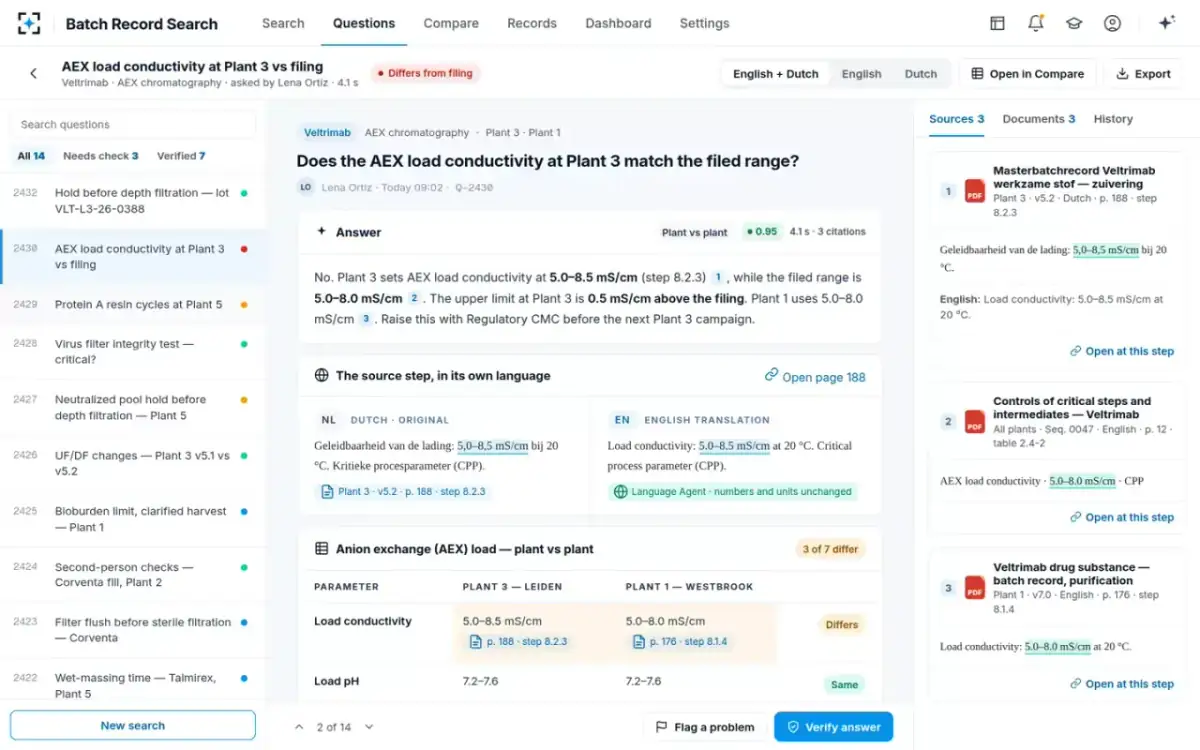Screen dimensions: 1200x750
Task: Select the English + Dutch view
Action: [x=775, y=74]
